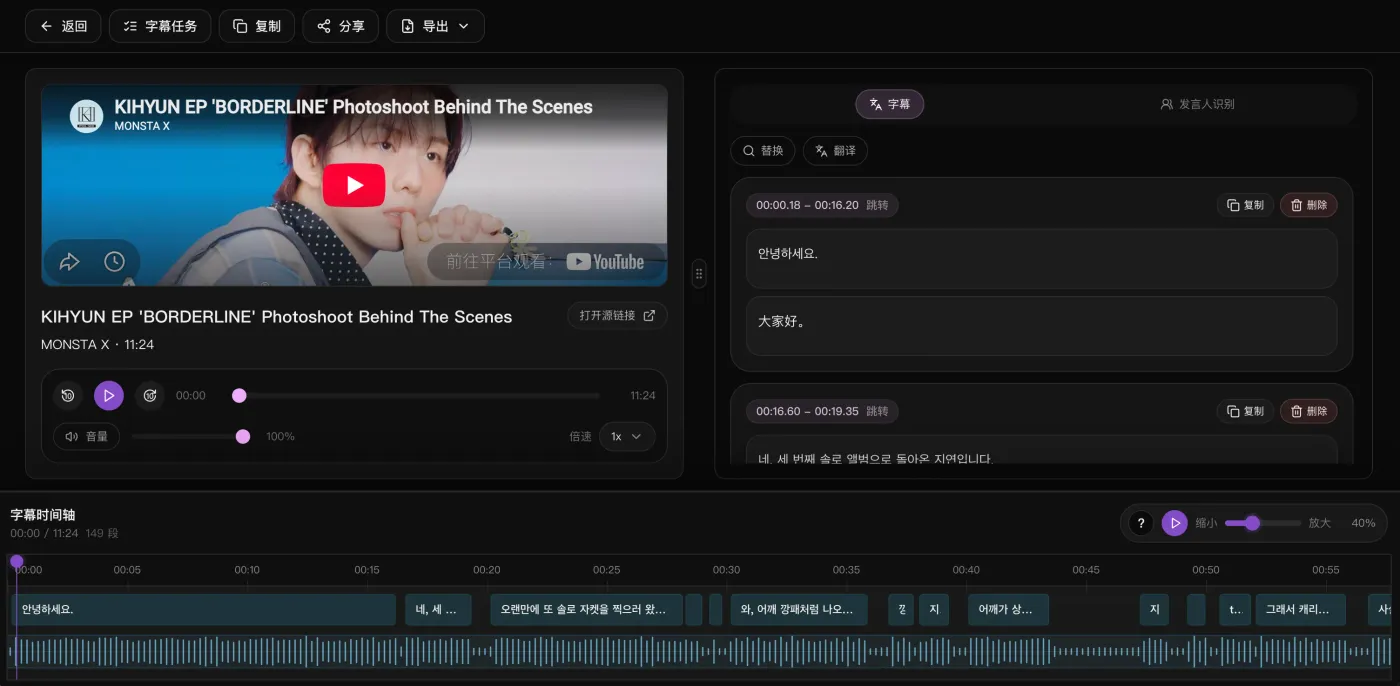Screen dimensions: 1400x686
Task: Edit the 안녕하세요. subtitle text field
Action: [x=1041, y=259]
